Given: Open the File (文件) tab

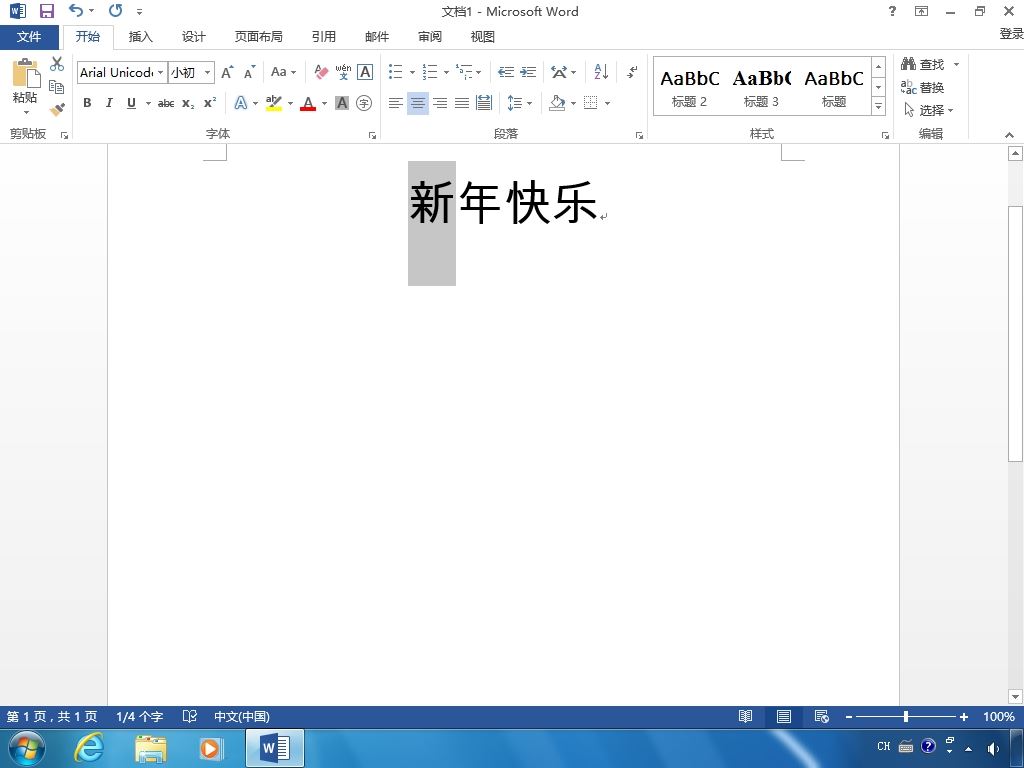Looking at the screenshot, I should click(29, 37).
